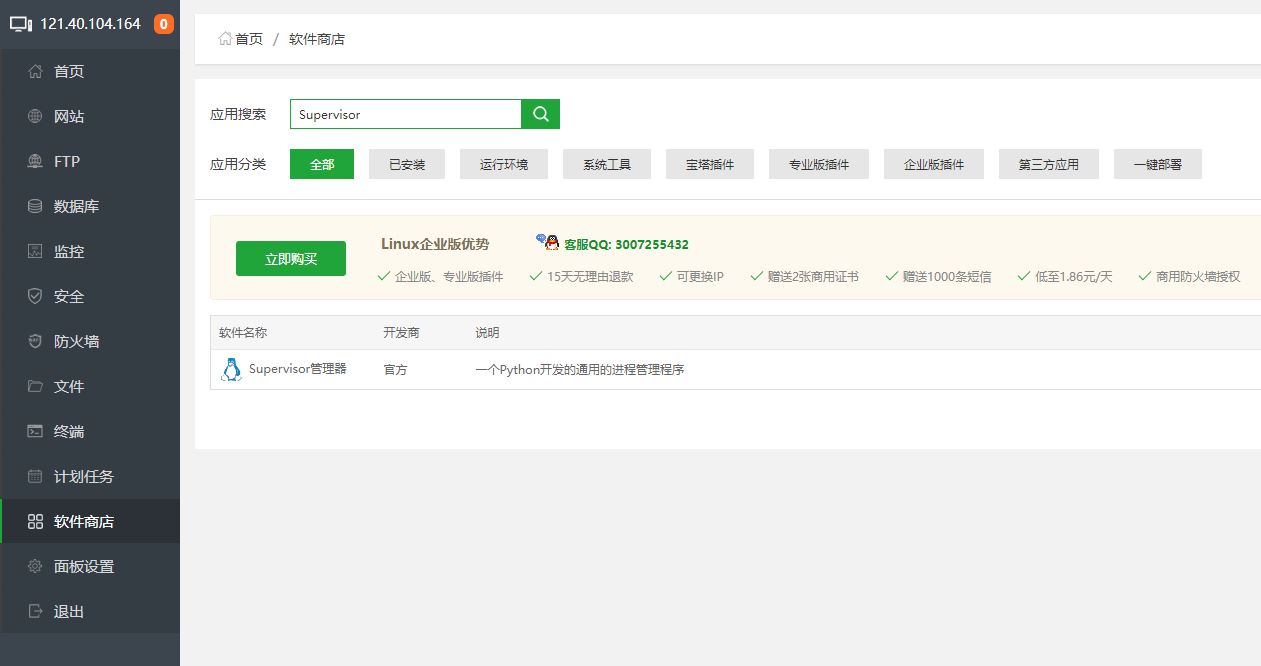Image resolution: width=1261 pixels, height=666 pixels.
Task: Start the search with magnifier button
Action: pos(540,114)
